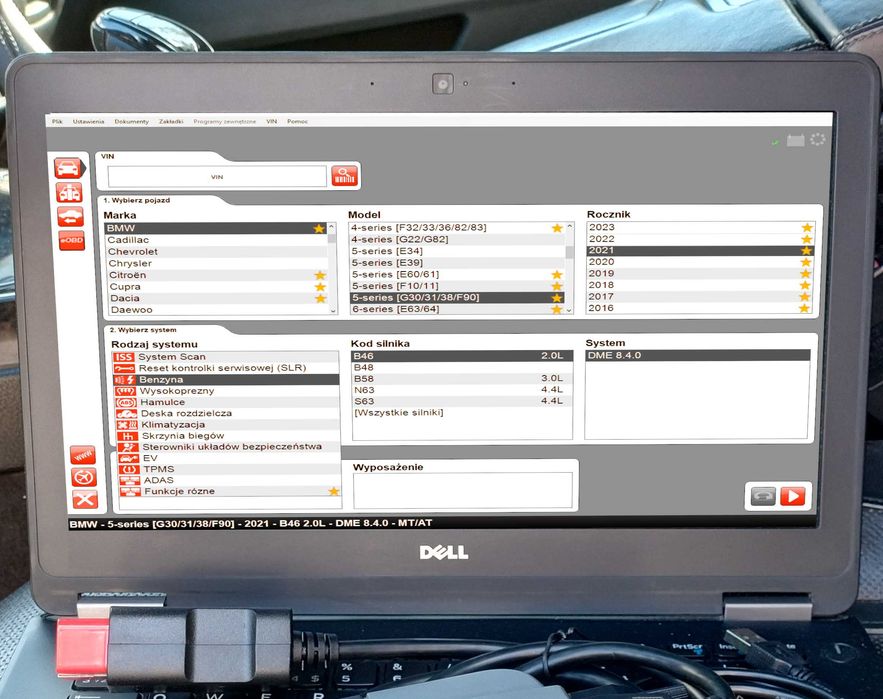Open the Pomoc menu

point(297,121)
